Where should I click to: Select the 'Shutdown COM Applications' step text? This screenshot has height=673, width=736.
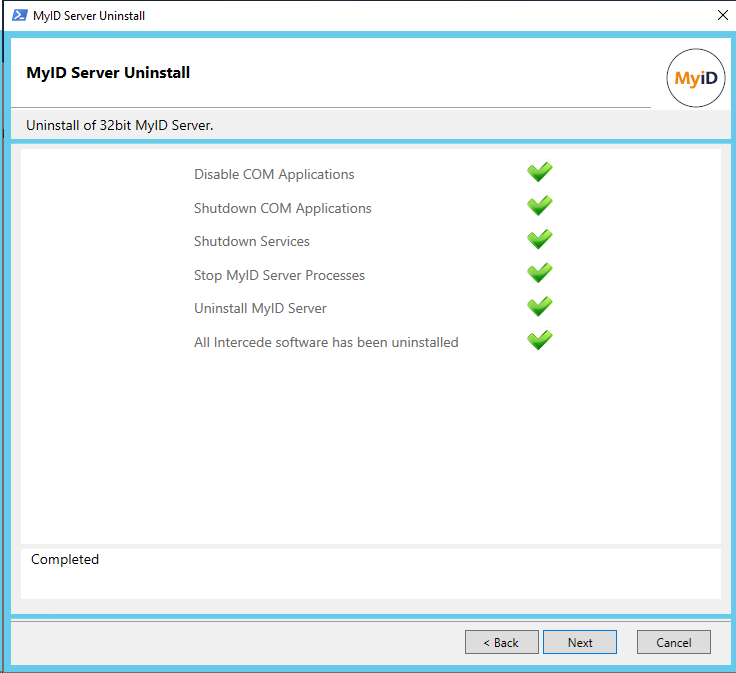pos(283,208)
